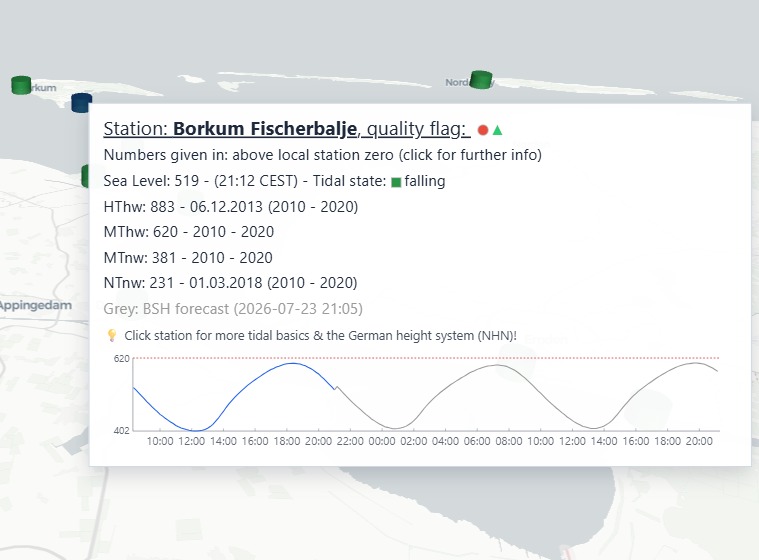
Task: Click the grey BSH forecast note
Action: [x=233, y=309]
